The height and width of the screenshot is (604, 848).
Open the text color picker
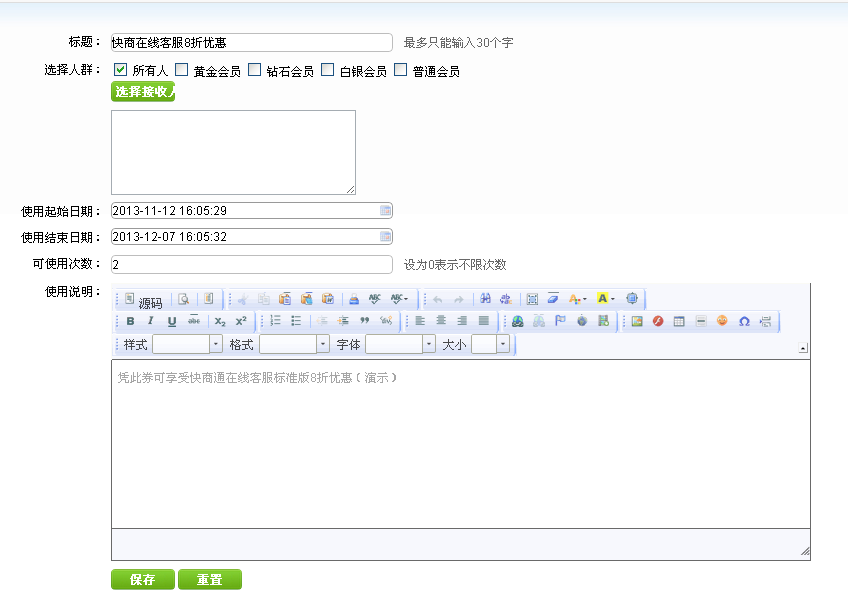click(x=577, y=299)
